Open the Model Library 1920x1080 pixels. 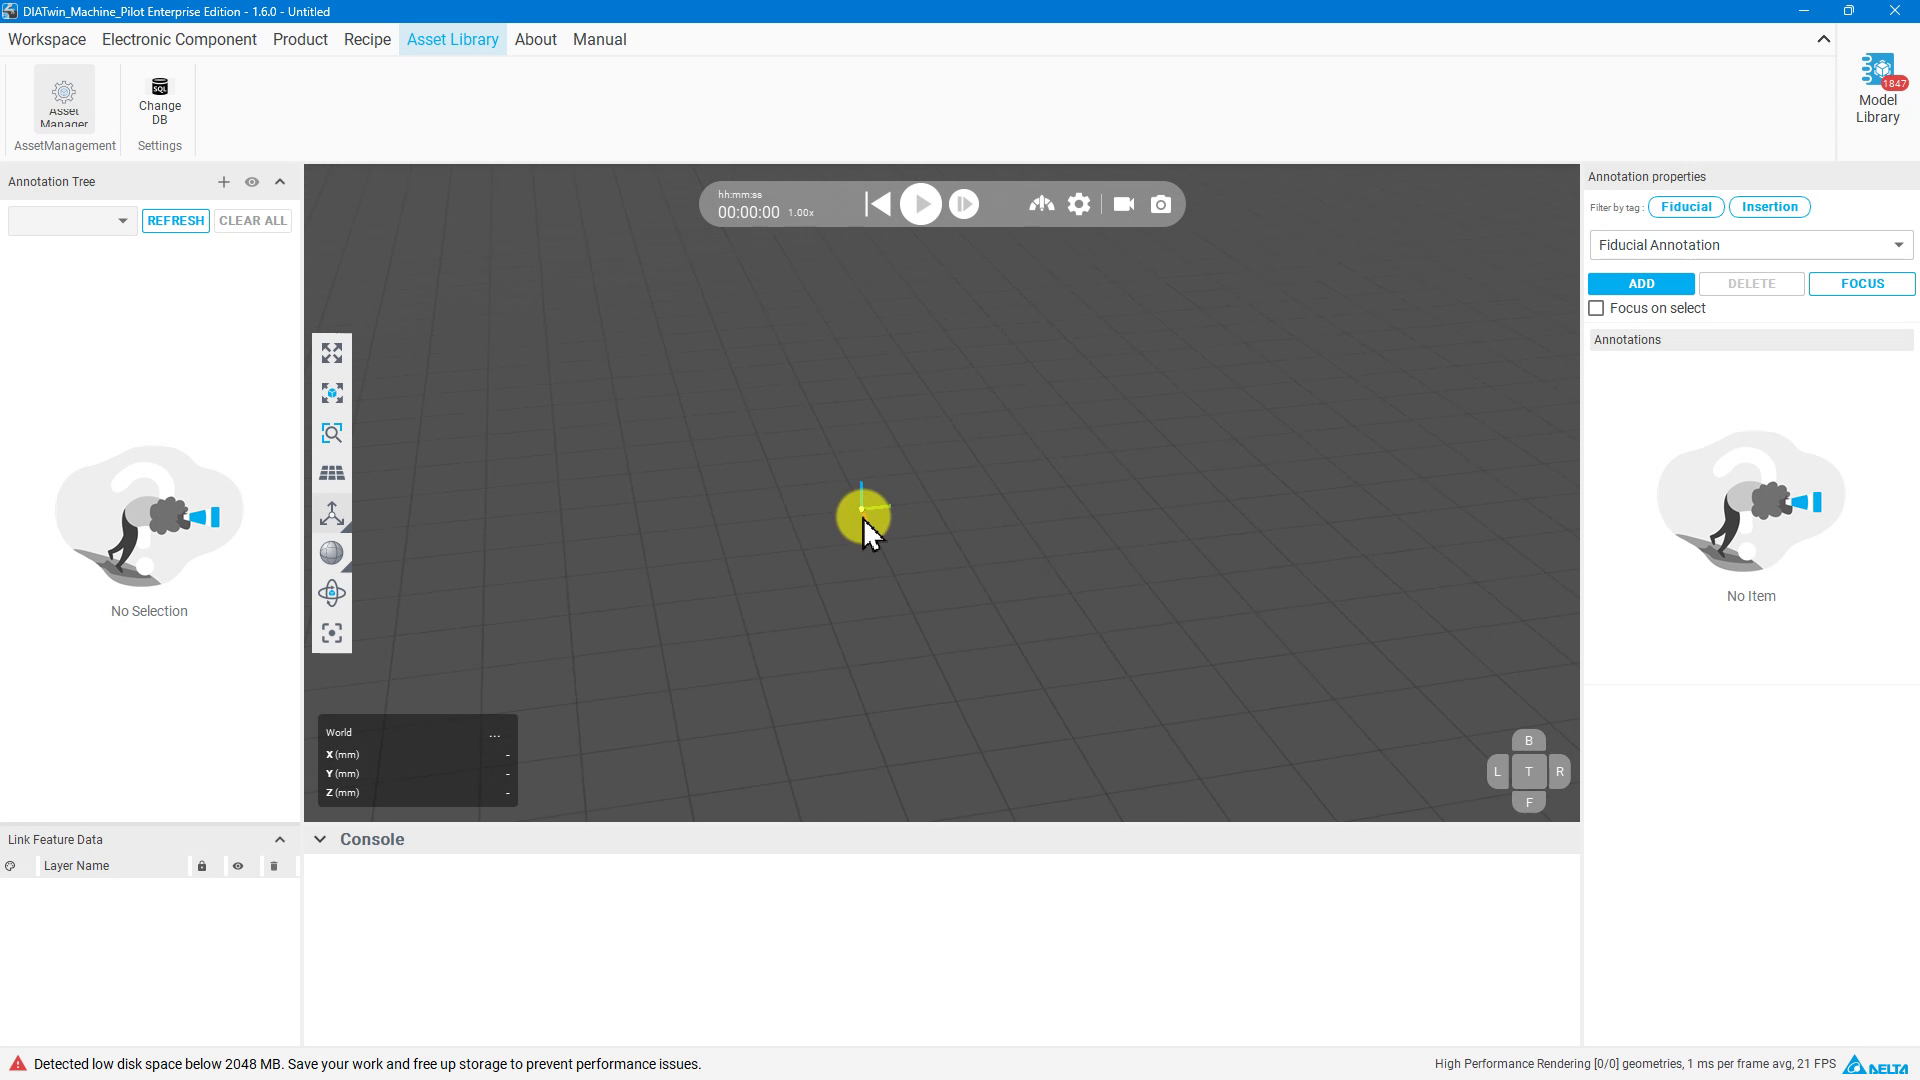tap(1877, 89)
